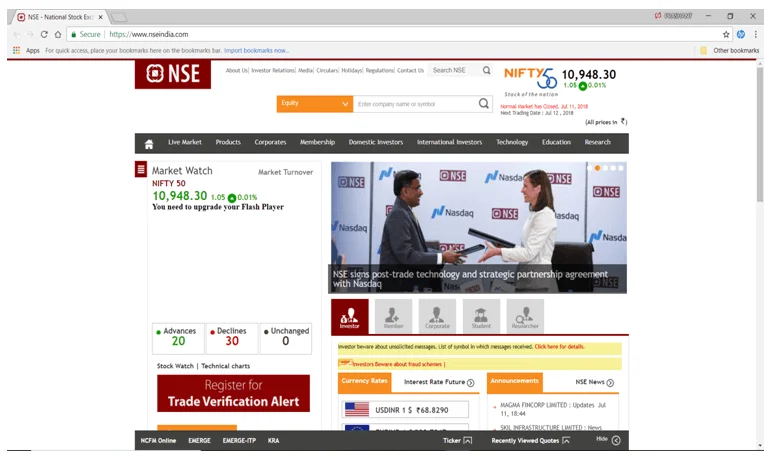The height and width of the screenshot is (460, 775).
Task: Open the Domestic Investors menu
Action: point(376,143)
